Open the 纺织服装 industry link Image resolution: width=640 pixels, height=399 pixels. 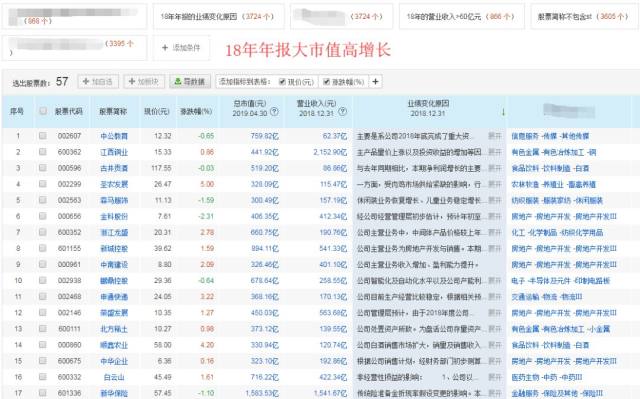pyautogui.click(x=525, y=200)
